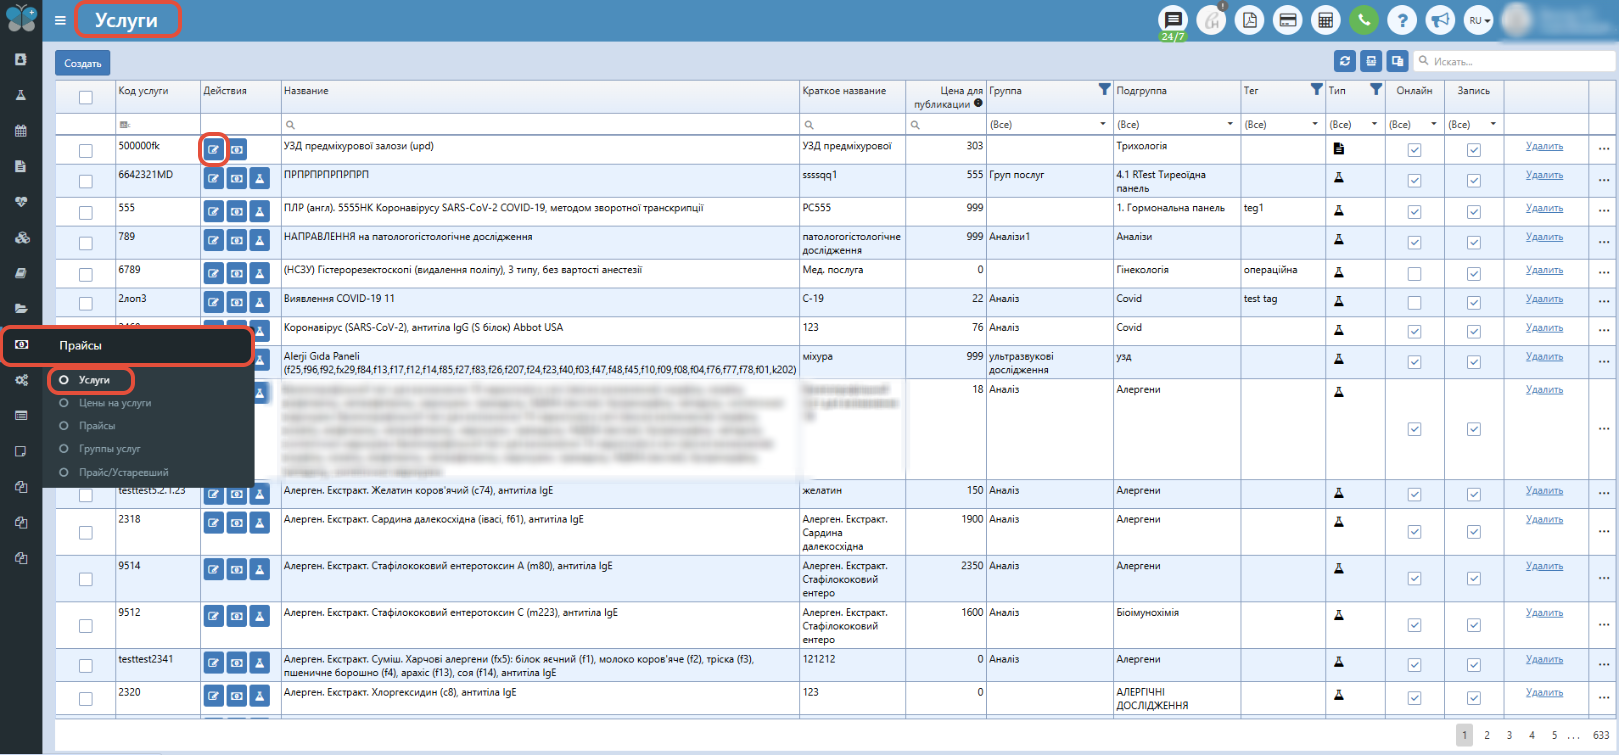This screenshot has width=1619, height=755.
Task: Open more options dots for row 500000fk
Action: point(1604,150)
